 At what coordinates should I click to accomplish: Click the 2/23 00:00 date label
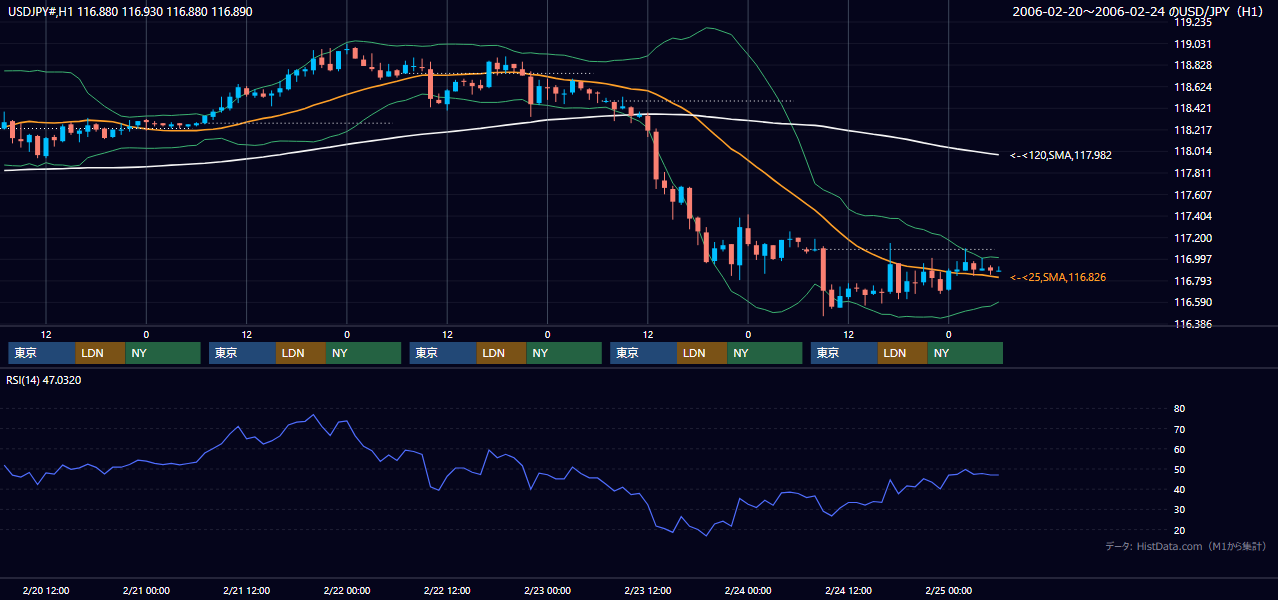547,590
